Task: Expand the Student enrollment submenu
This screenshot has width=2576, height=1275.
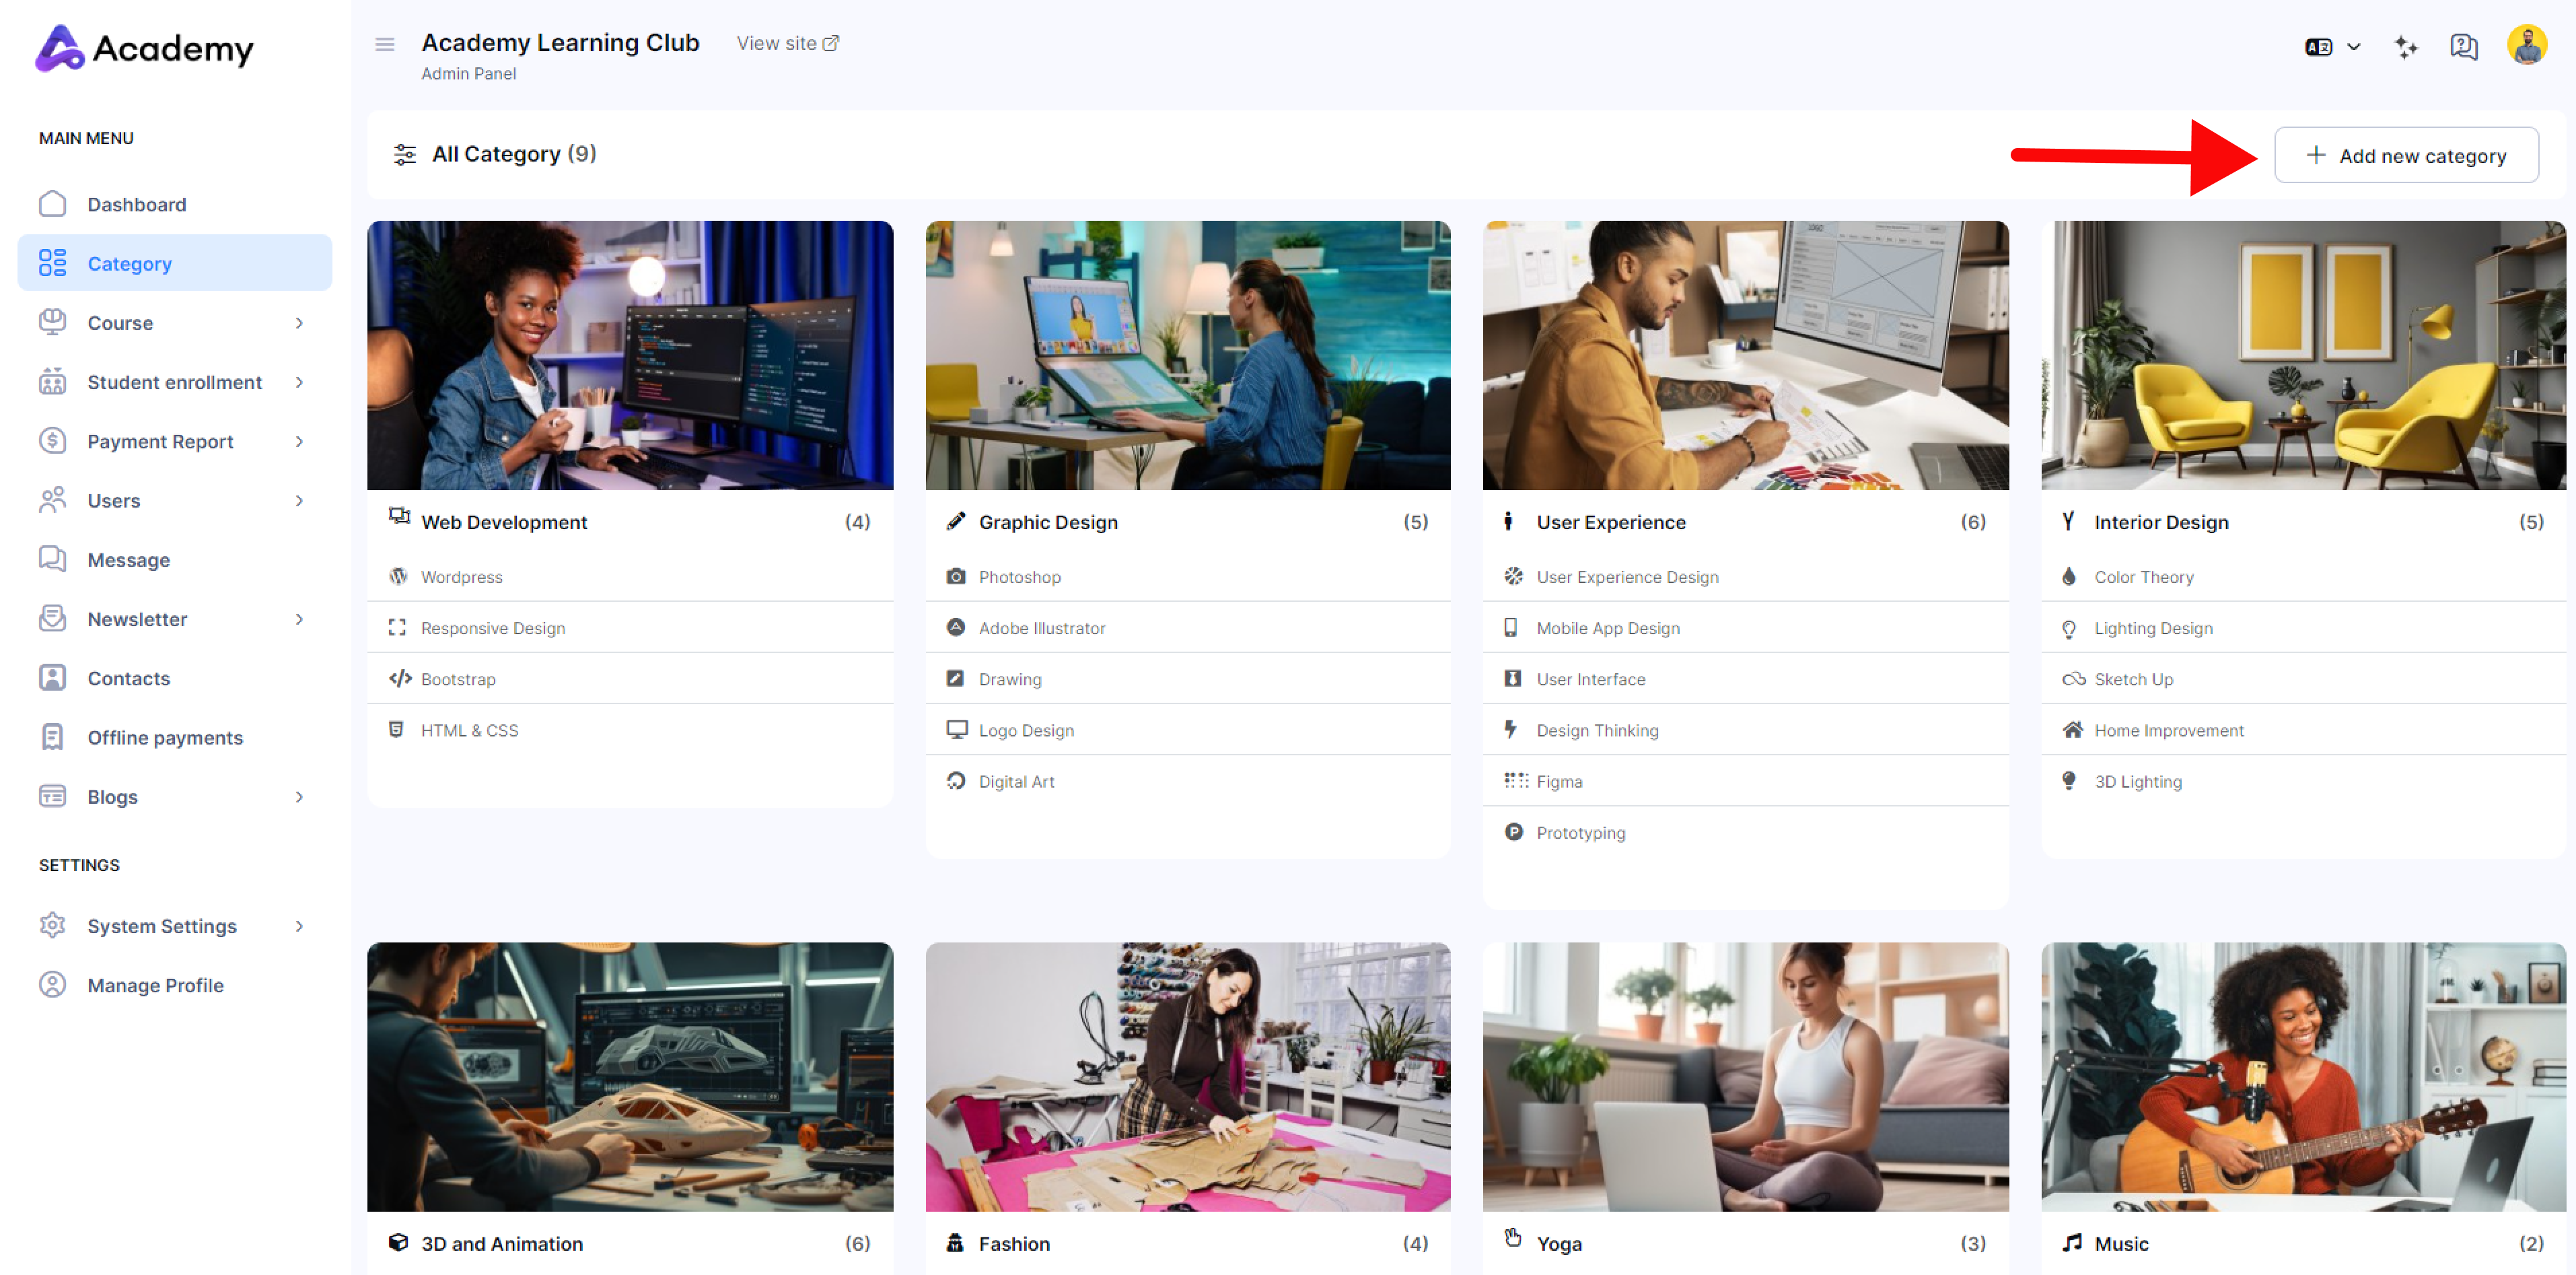Action: click(299, 382)
